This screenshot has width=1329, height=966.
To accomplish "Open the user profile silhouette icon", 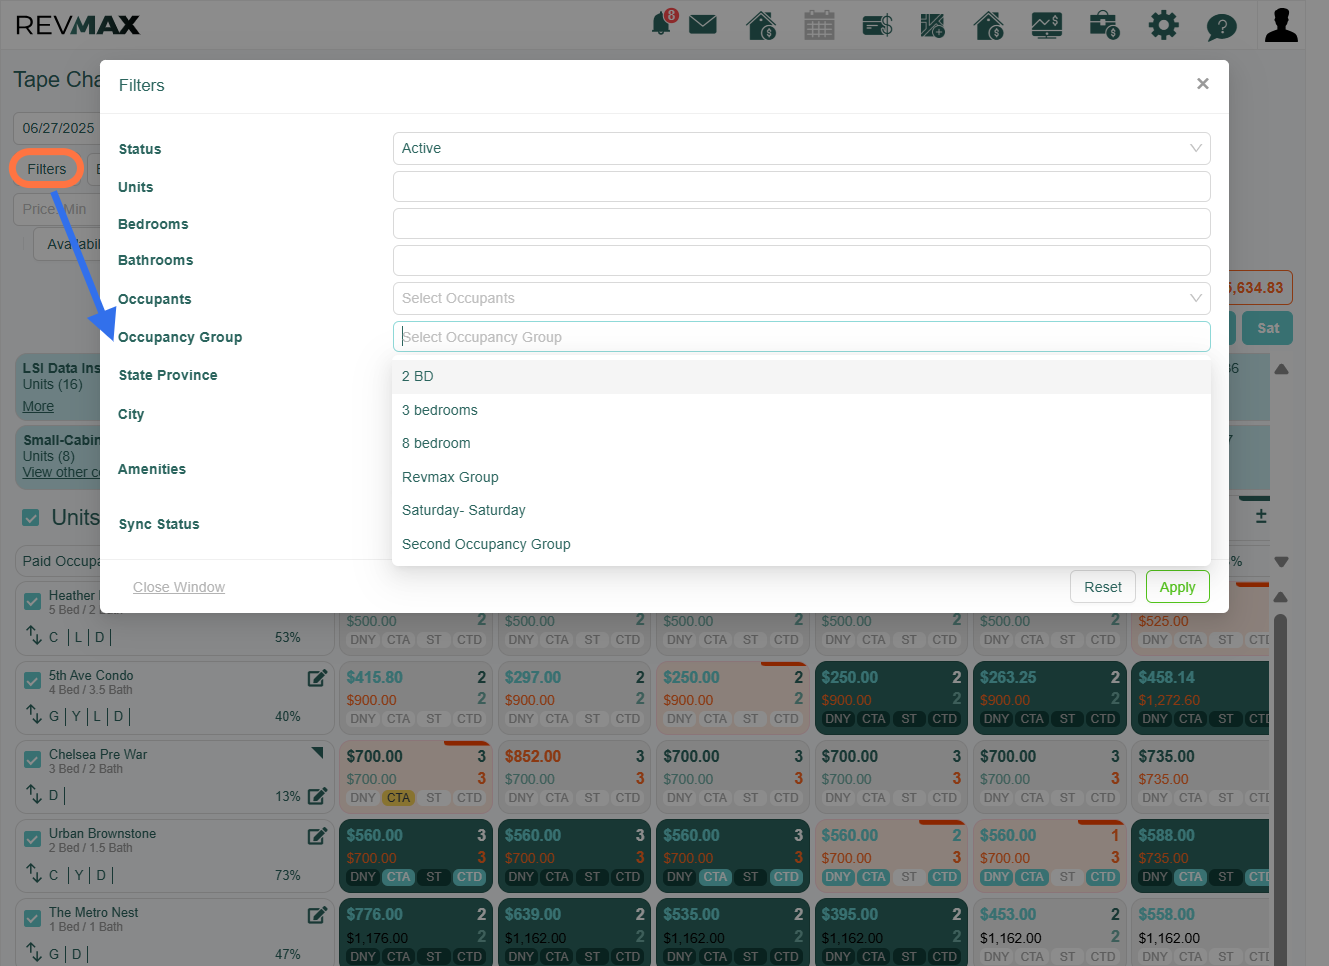I will [1281, 25].
